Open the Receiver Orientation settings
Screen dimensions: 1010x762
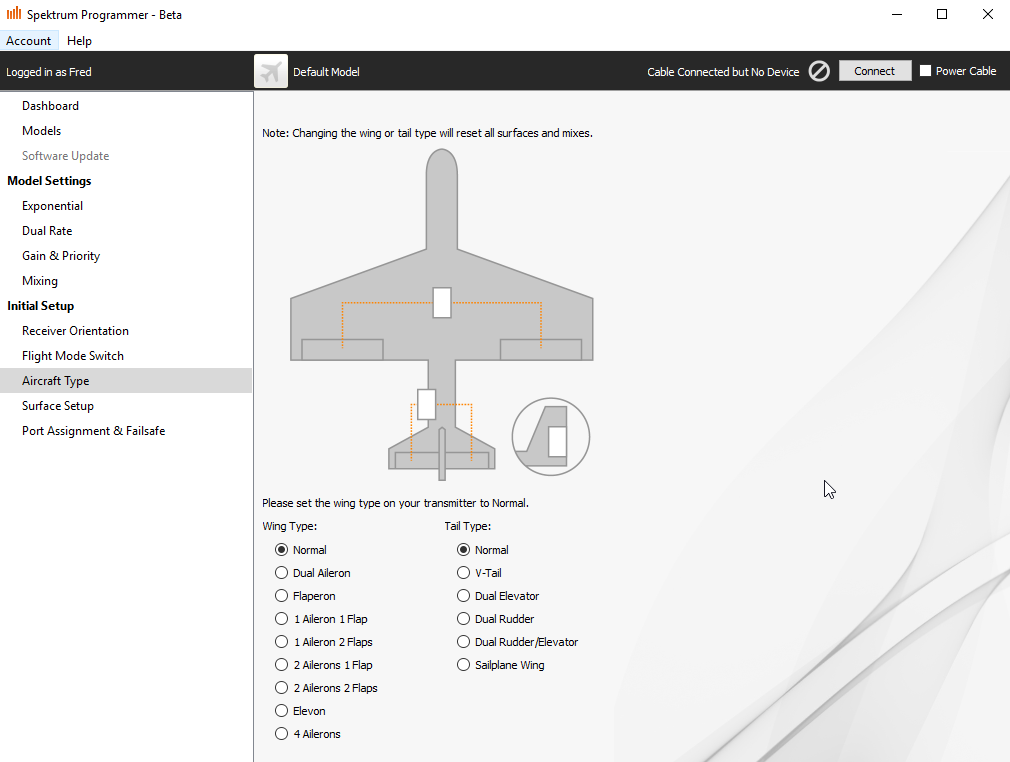[x=75, y=331]
